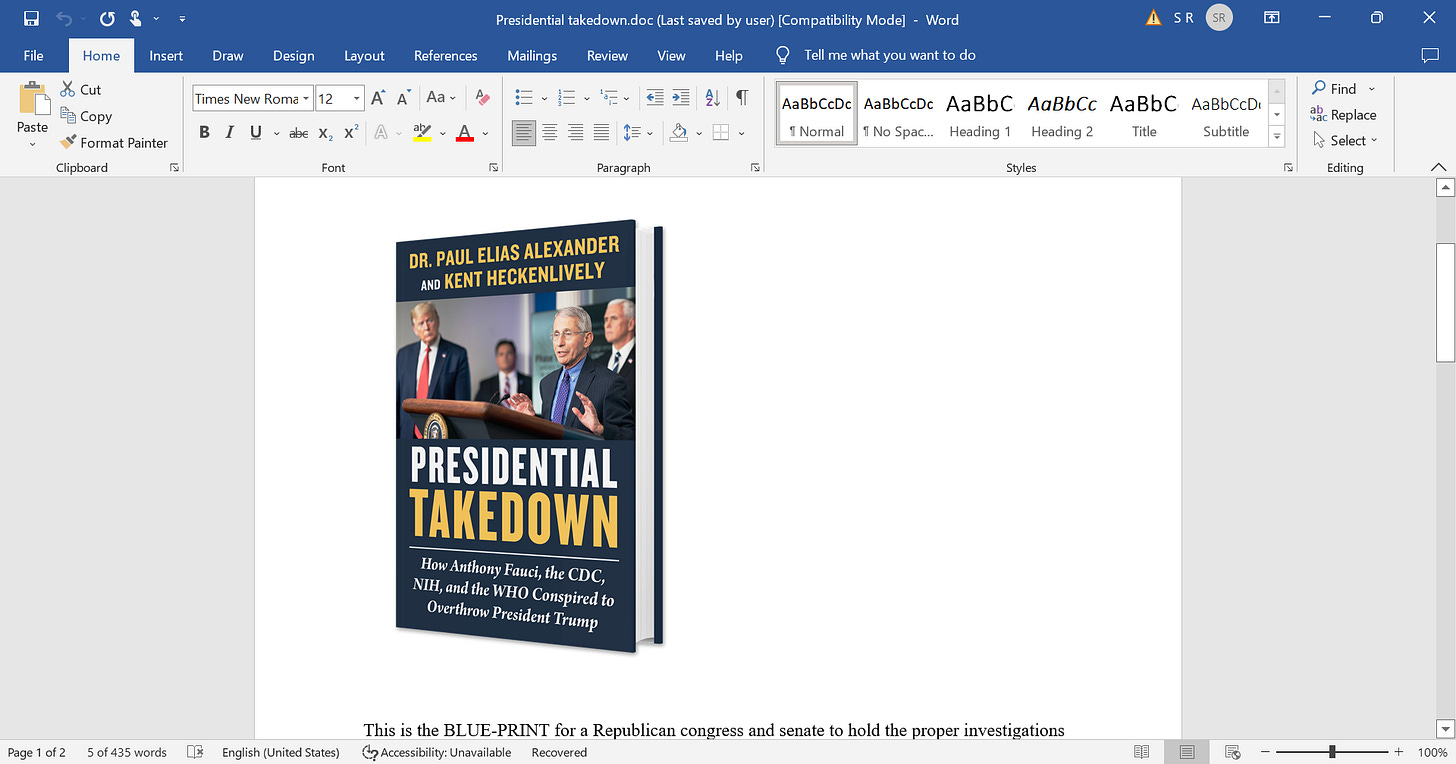Apply yellow text highlight color
The height and width of the screenshot is (764, 1456).
tap(422, 133)
